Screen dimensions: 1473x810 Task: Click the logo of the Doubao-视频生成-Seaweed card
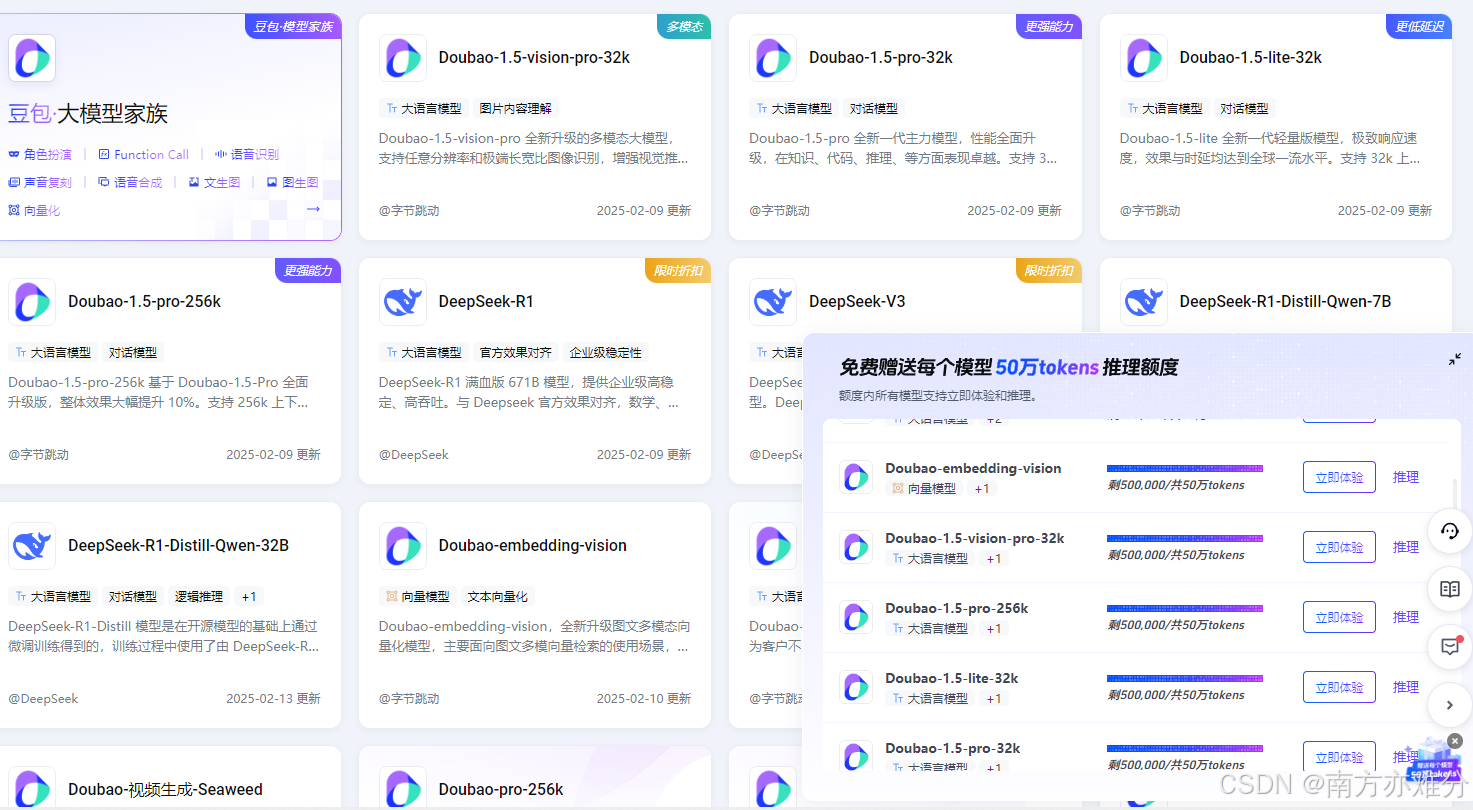32,788
